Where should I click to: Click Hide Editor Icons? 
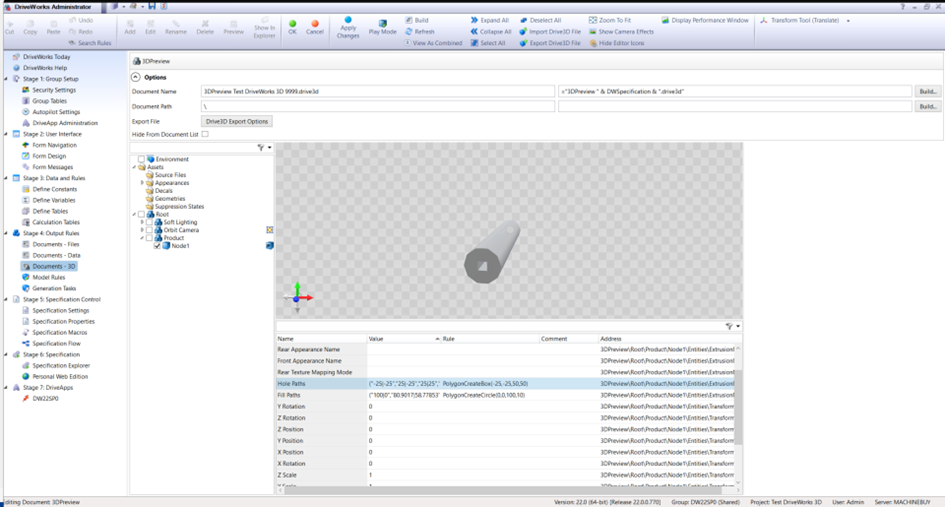pos(617,43)
